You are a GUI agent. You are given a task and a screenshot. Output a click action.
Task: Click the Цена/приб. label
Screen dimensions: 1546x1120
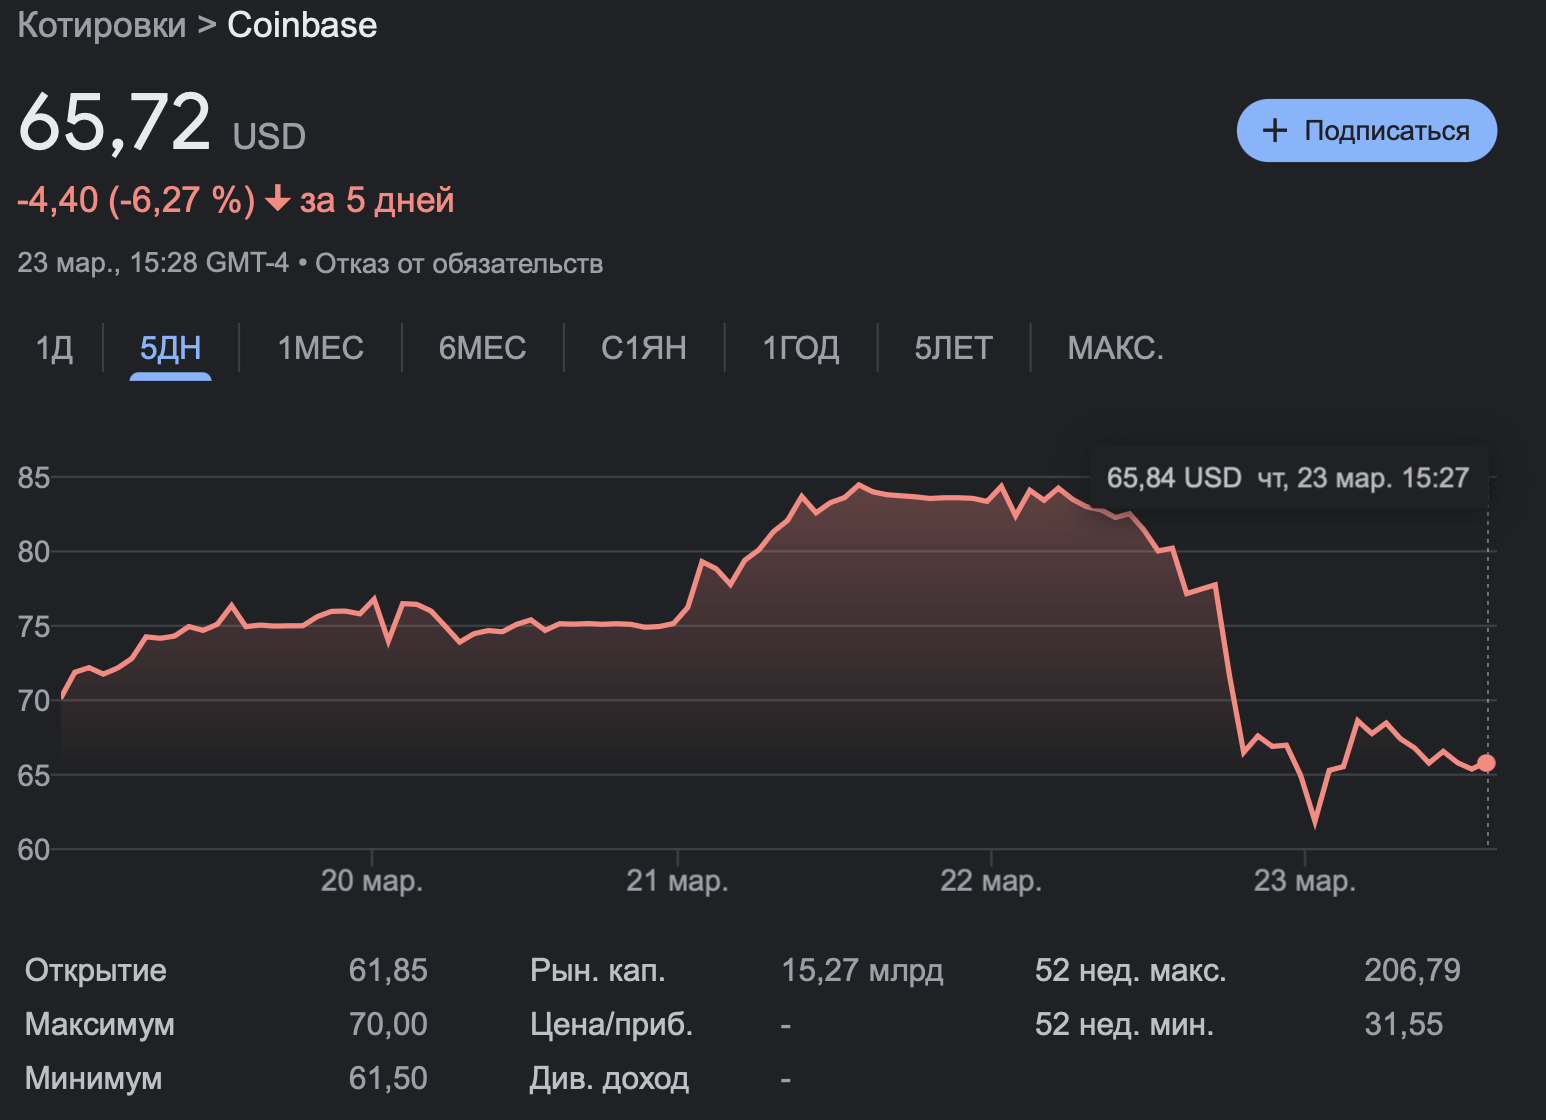pyautogui.click(x=612, y=1024)
